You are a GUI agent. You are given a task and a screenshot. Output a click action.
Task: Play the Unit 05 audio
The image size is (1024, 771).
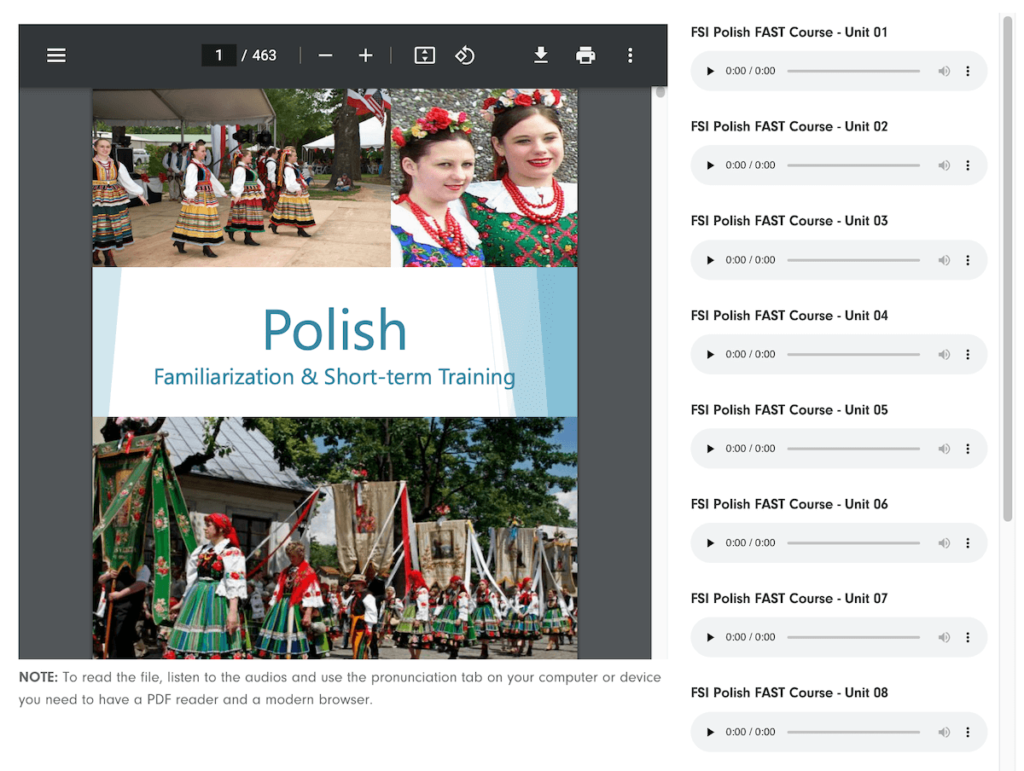coord(711,448)
